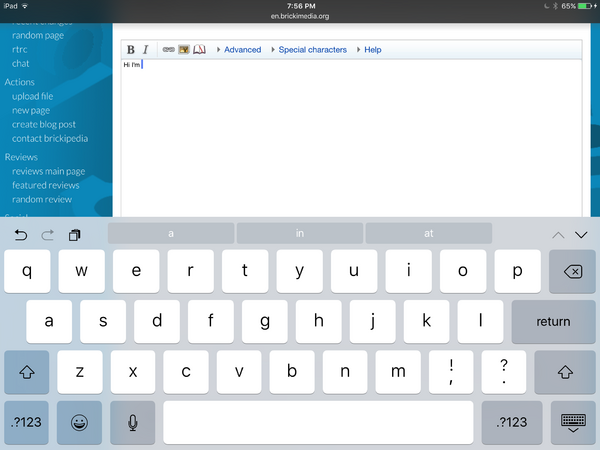Open create blog post link
This screenshot has height=450, width=600.
(x=44, y=124)
